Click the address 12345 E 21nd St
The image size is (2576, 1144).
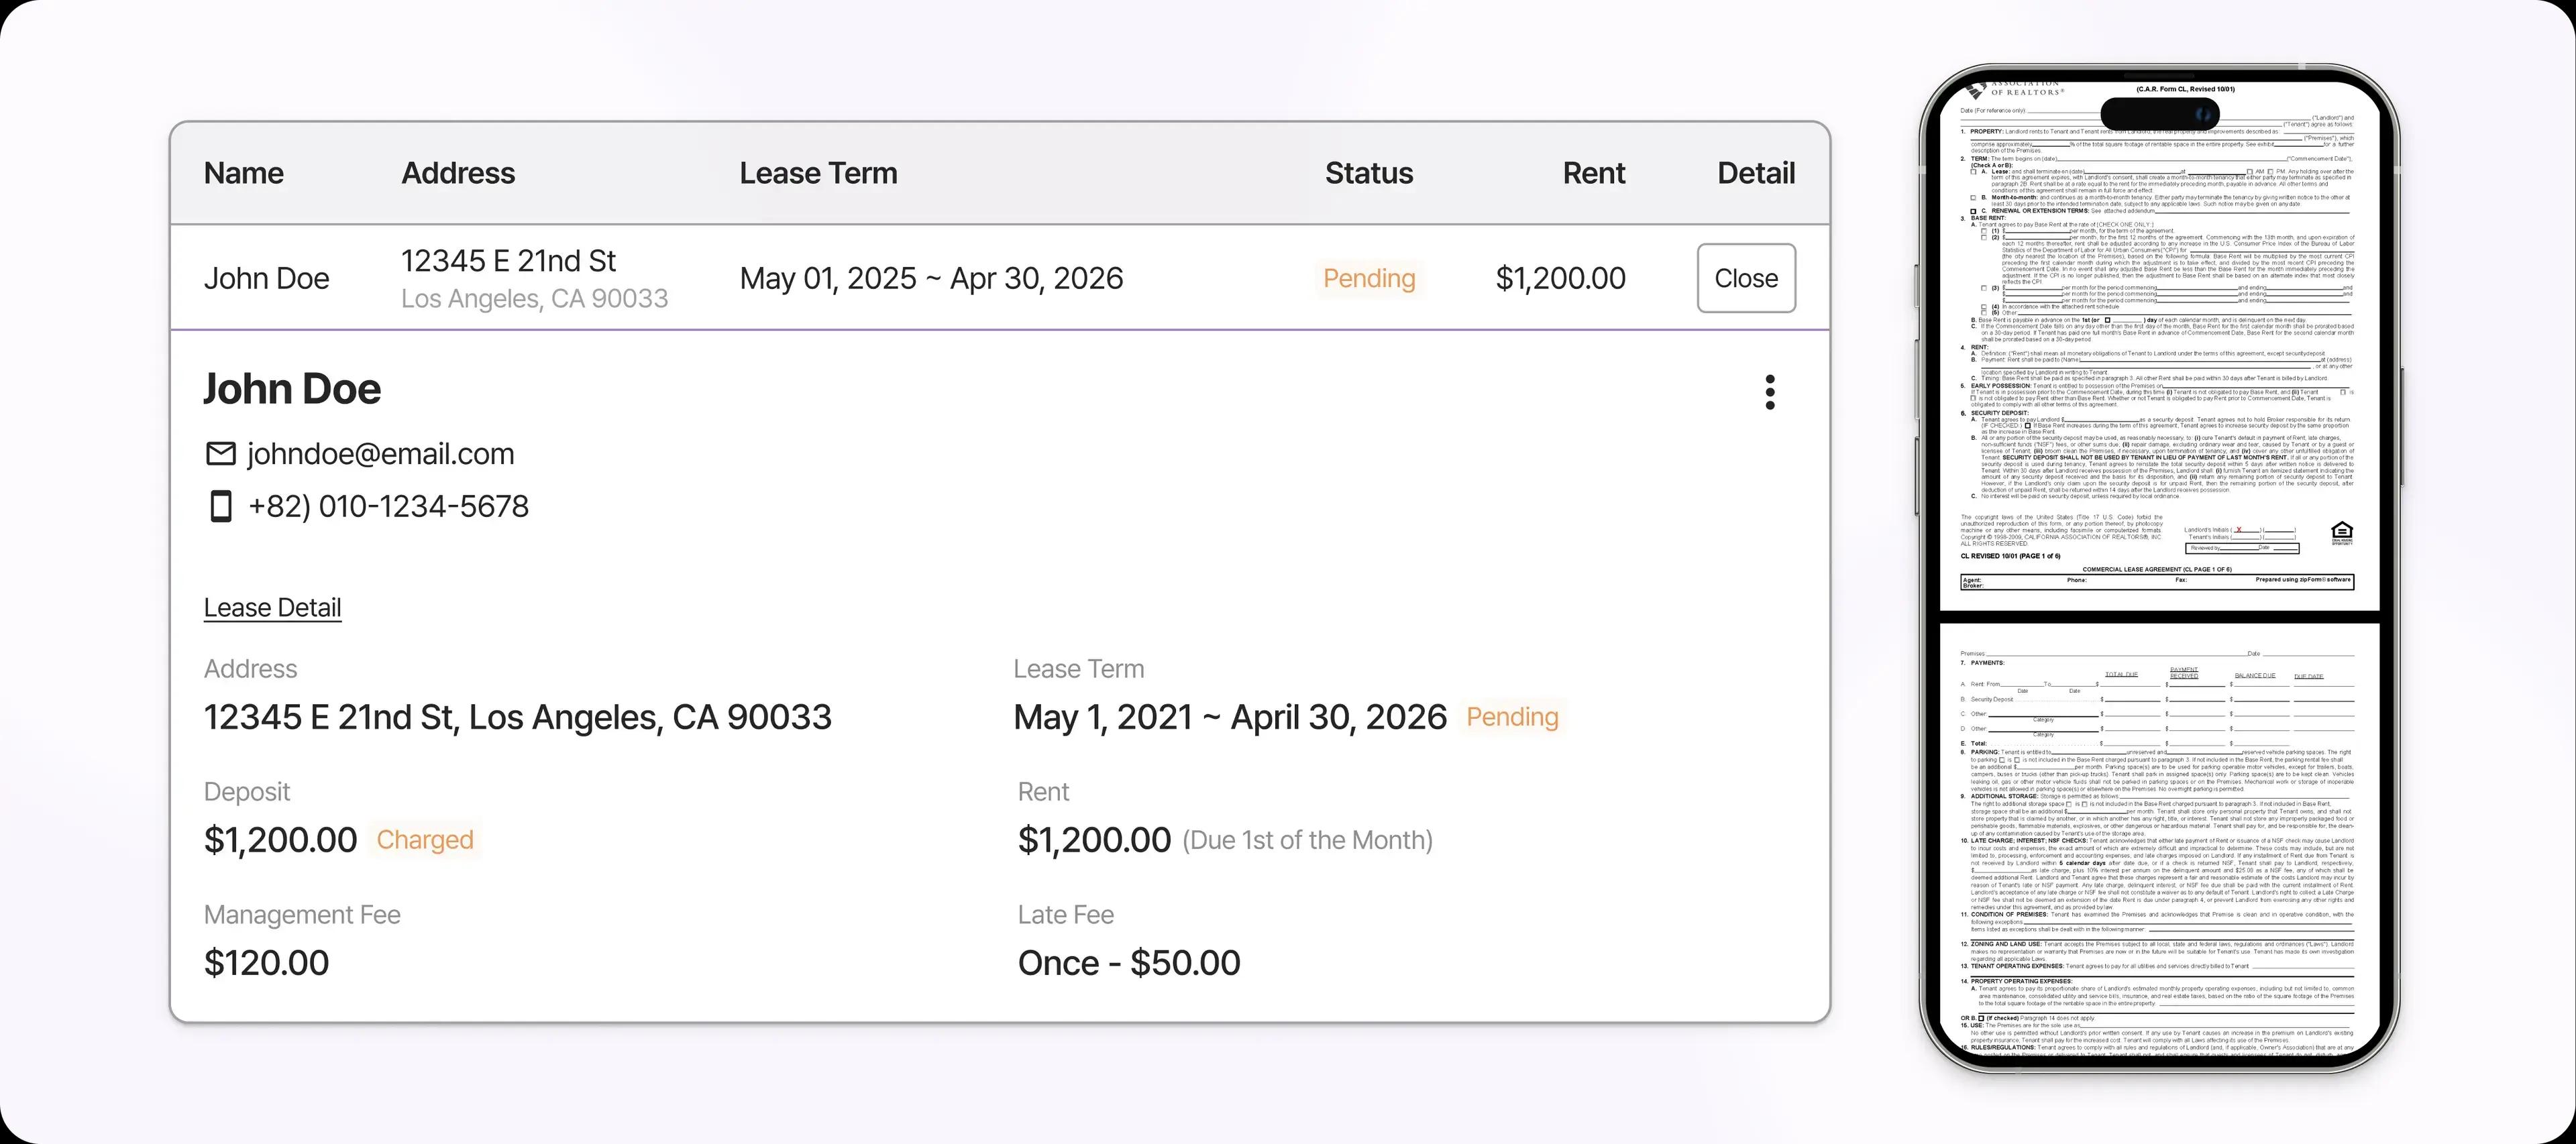click(509, 260)
